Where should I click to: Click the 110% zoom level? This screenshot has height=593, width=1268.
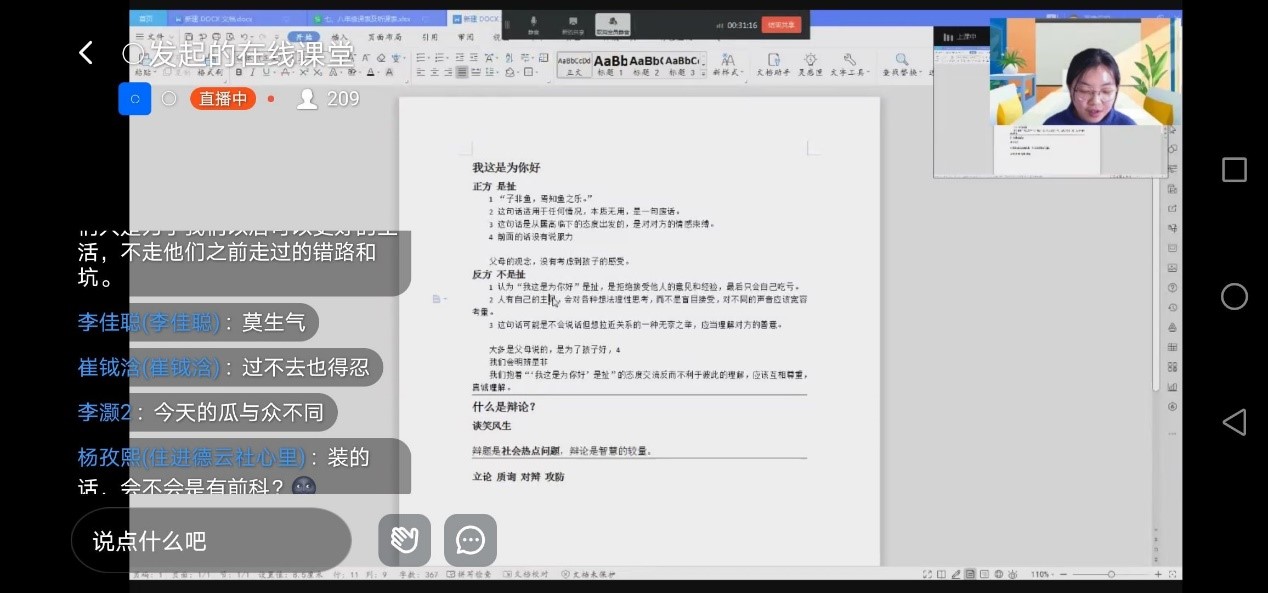pyautogui.click(x=1040, y=574)
